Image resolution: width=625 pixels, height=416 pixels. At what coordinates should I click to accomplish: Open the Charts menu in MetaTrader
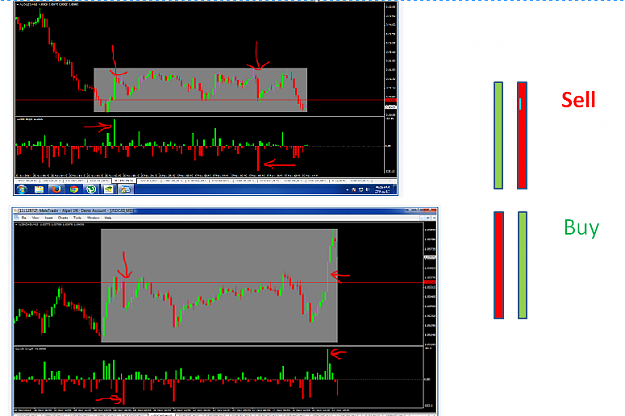click(x=63, y=218)
